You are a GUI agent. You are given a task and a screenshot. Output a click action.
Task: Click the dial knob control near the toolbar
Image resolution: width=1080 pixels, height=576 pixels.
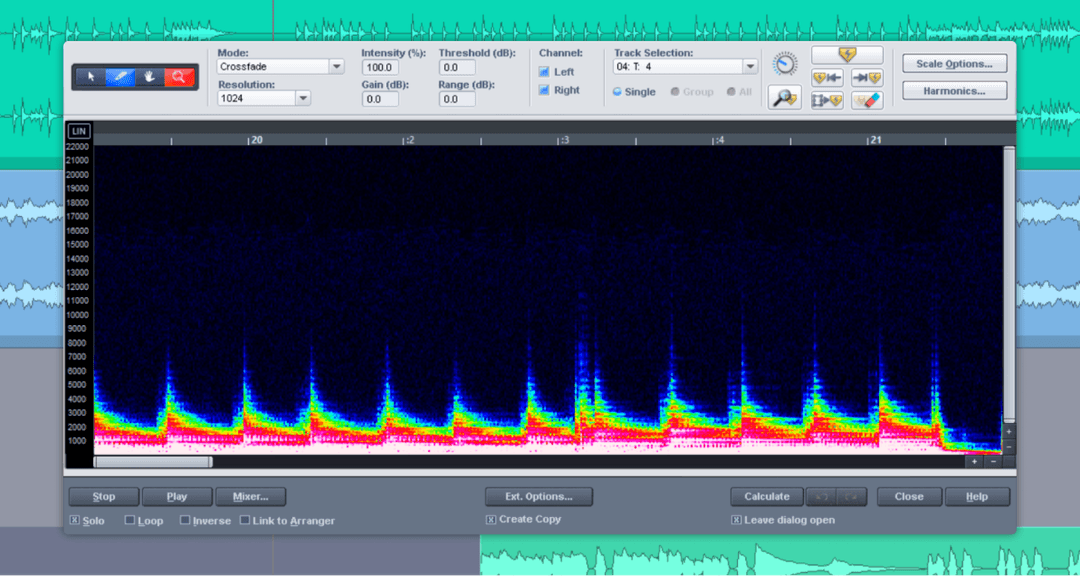[x=786, y=62]
